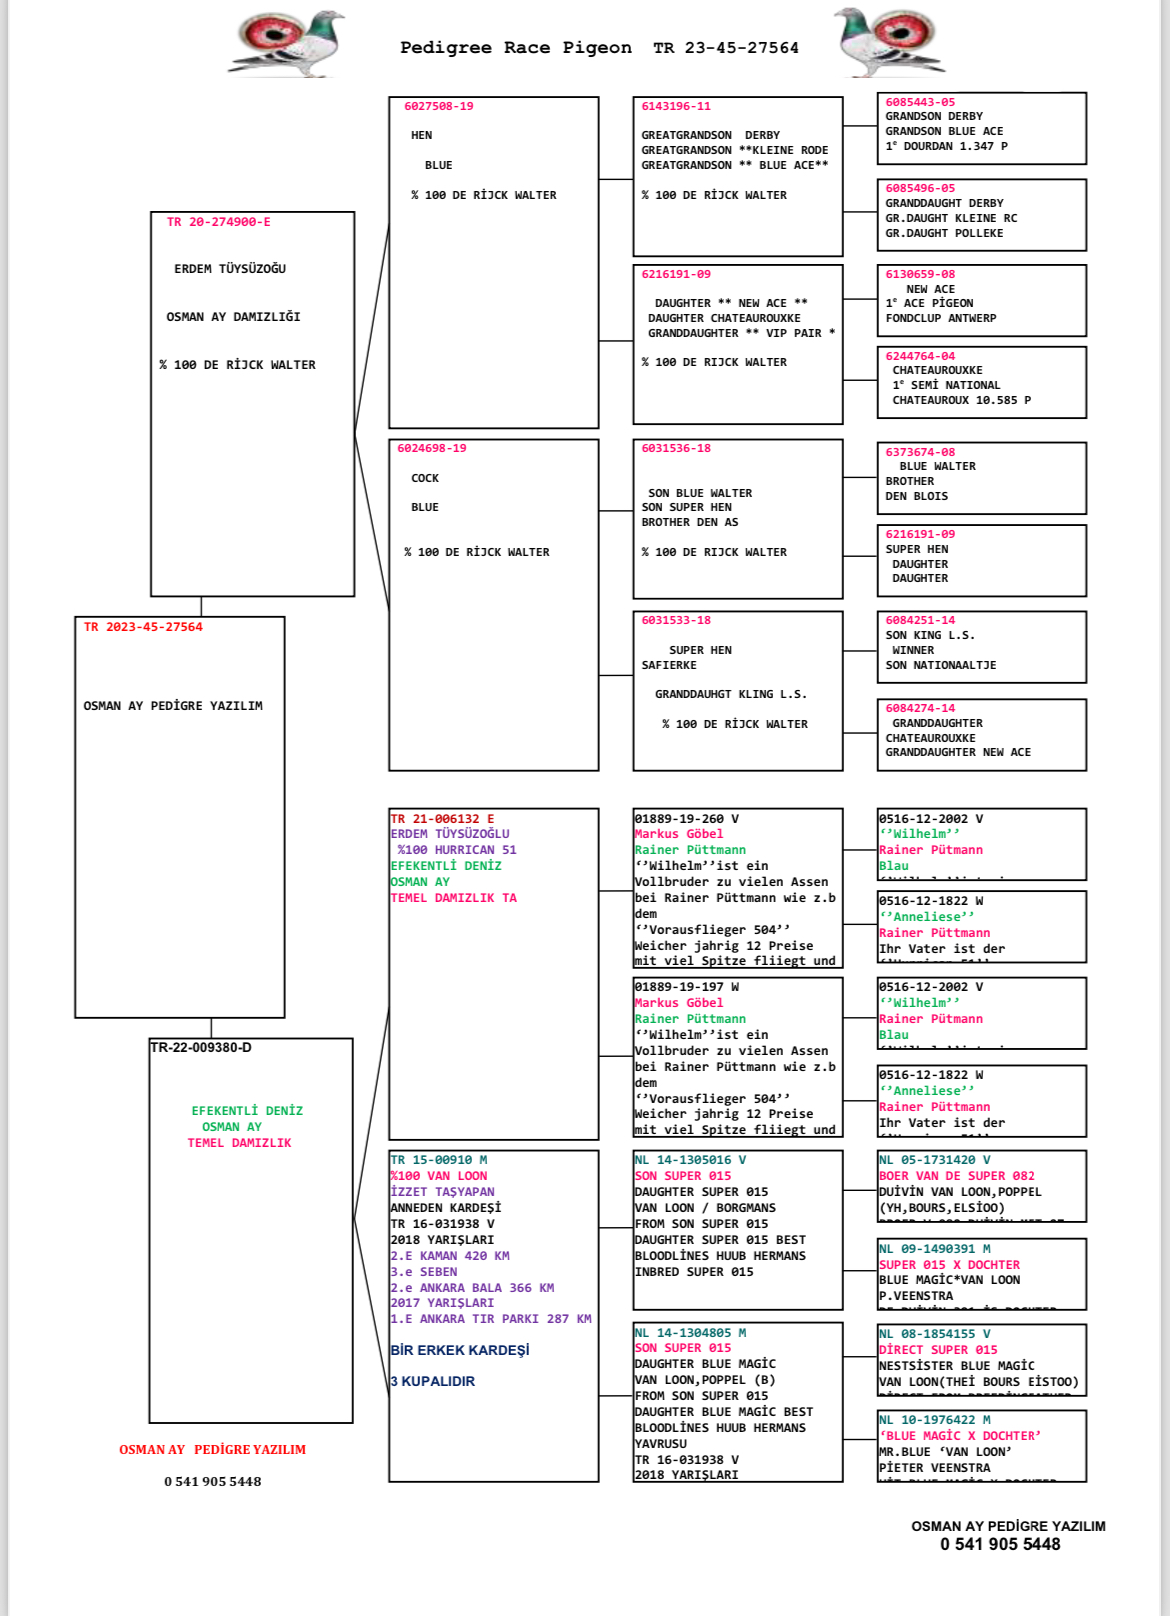The height and width of the screenshot is (1616, 1170).
Task: Select ring number '6031536-18'
Action: click(676, 448)
